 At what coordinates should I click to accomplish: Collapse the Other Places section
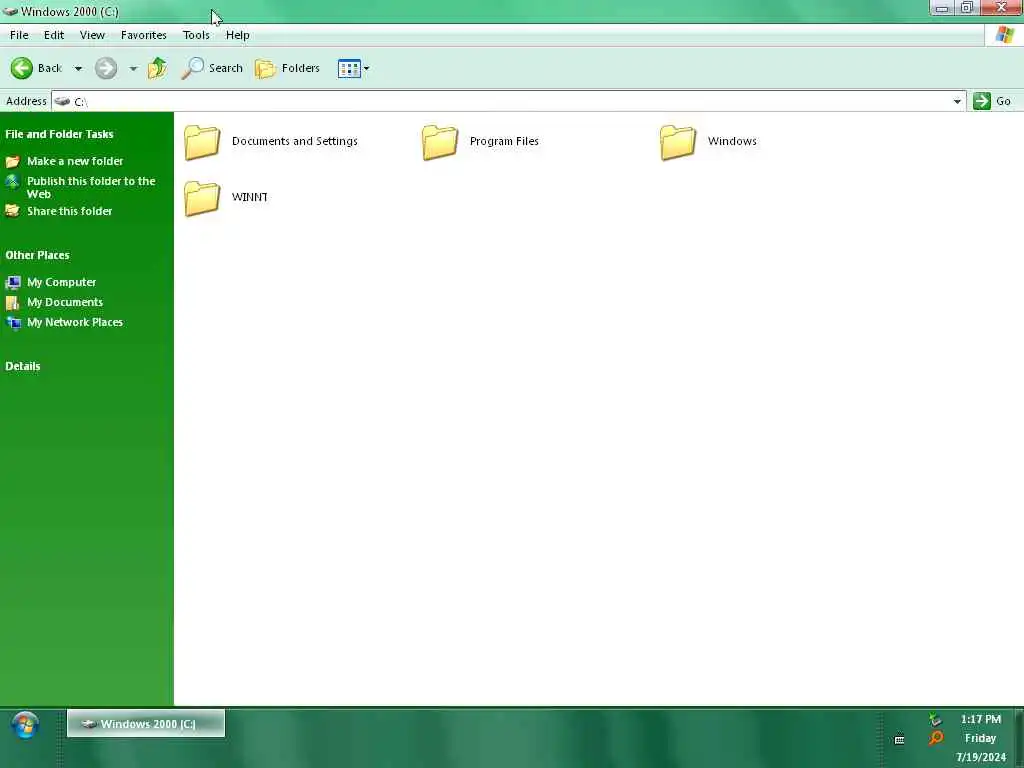[x=37, y=255]
